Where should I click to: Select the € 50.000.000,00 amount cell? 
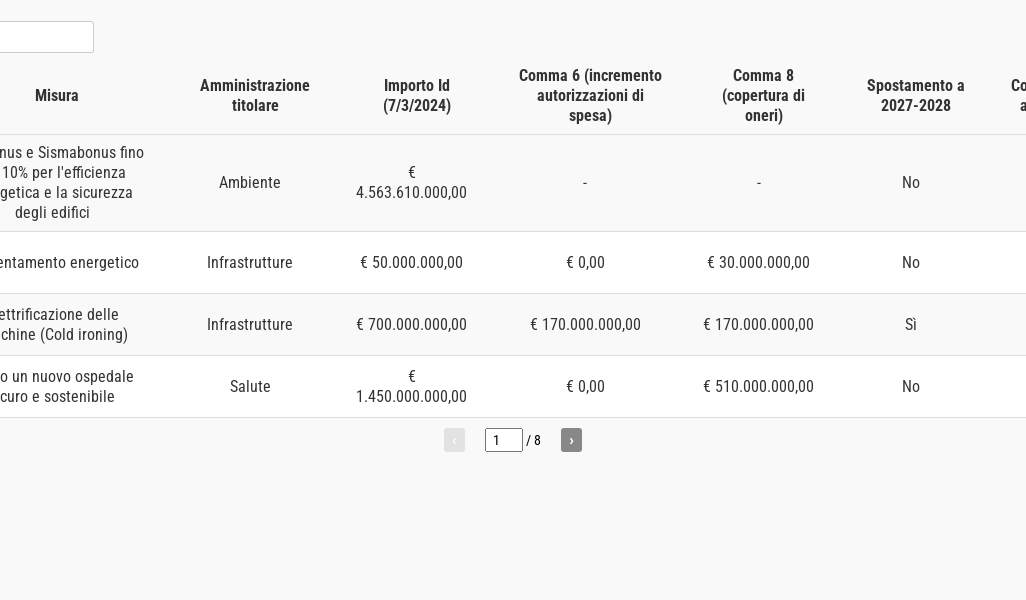411,263
